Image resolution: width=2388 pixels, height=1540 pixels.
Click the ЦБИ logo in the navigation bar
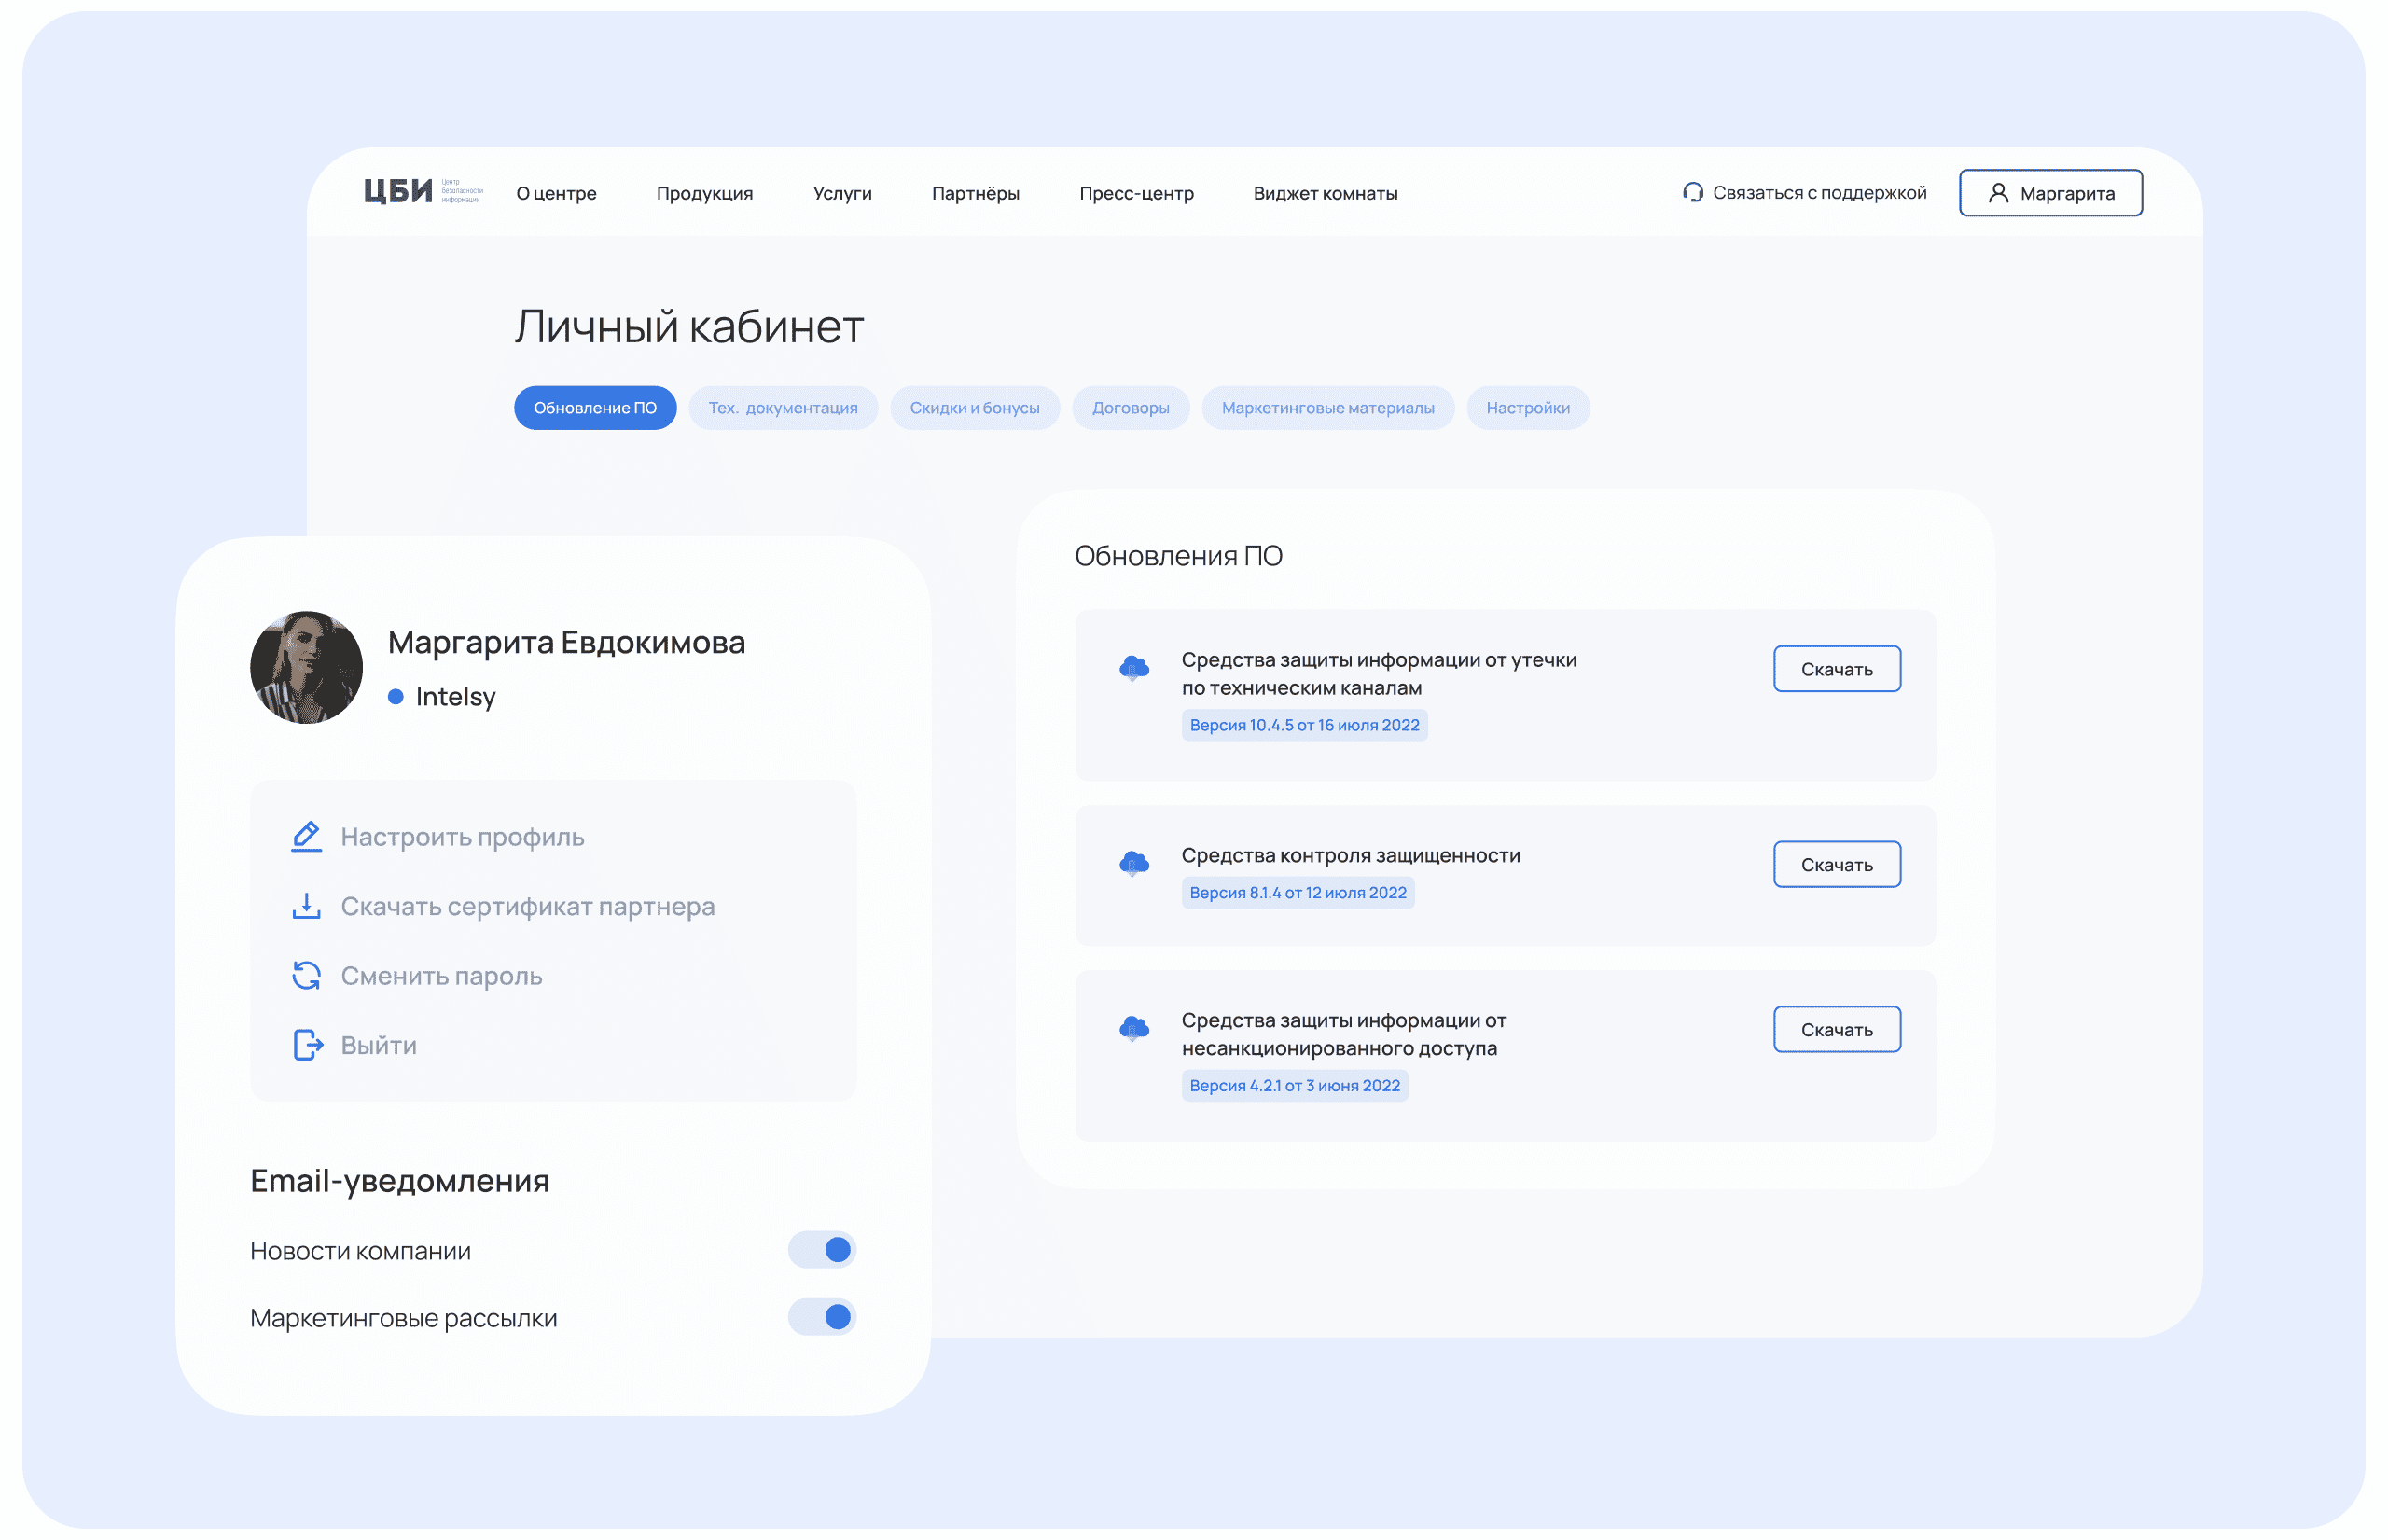(398, 190)
